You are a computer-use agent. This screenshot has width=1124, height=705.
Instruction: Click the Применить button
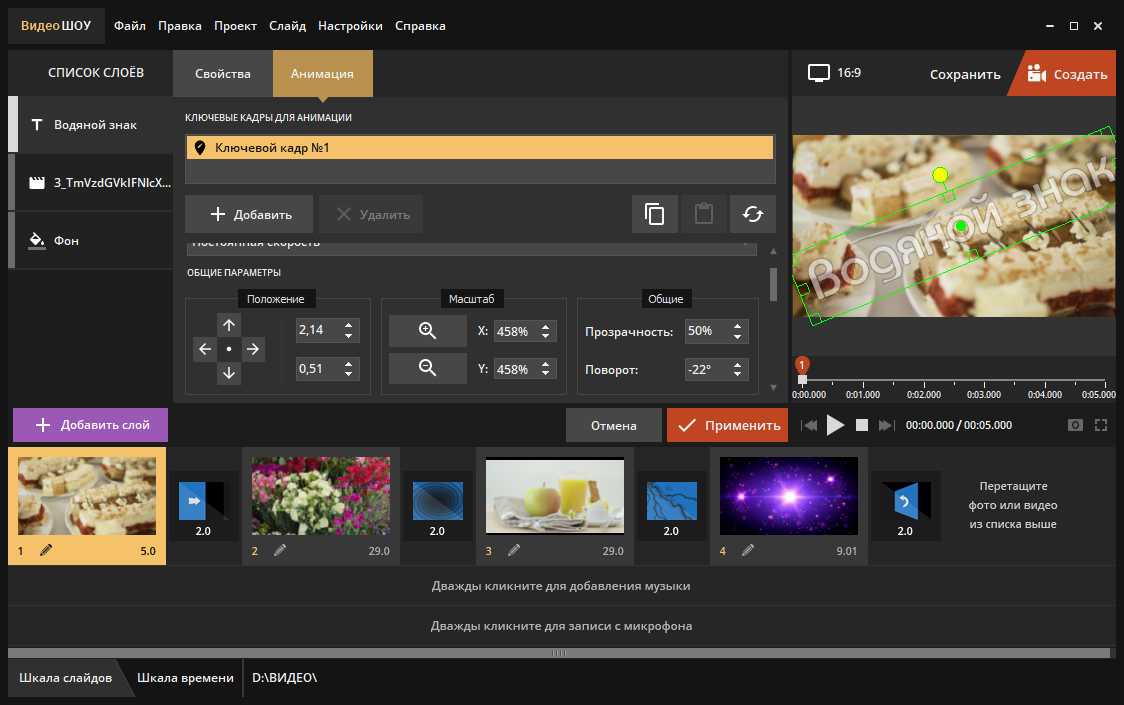[x=727, y=425]
